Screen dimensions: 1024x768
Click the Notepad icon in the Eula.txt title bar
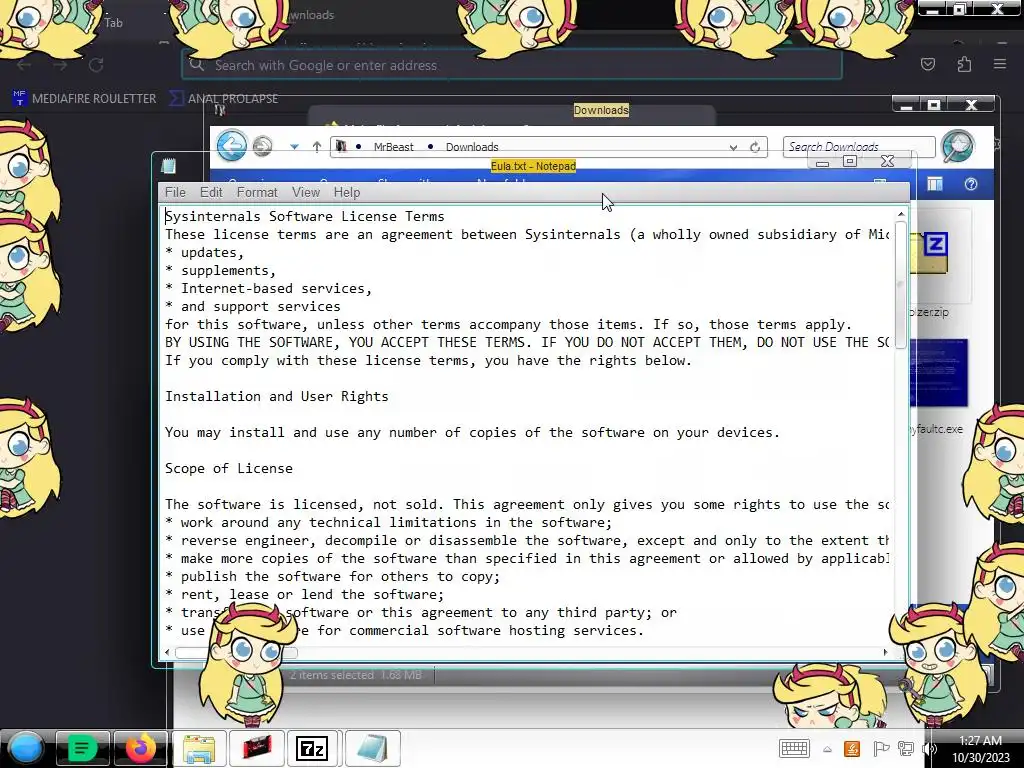pos(168,166)
